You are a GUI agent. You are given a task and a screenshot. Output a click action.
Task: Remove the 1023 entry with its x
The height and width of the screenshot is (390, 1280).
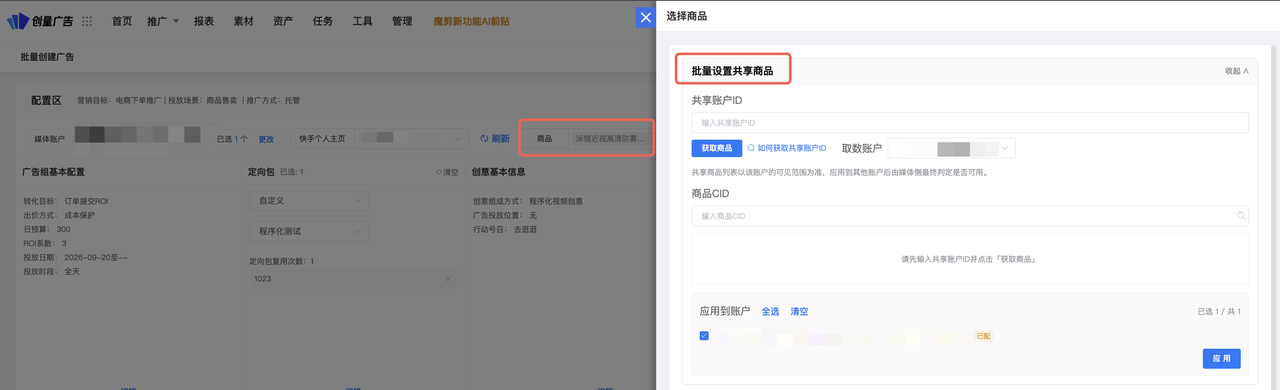(448, 279)
